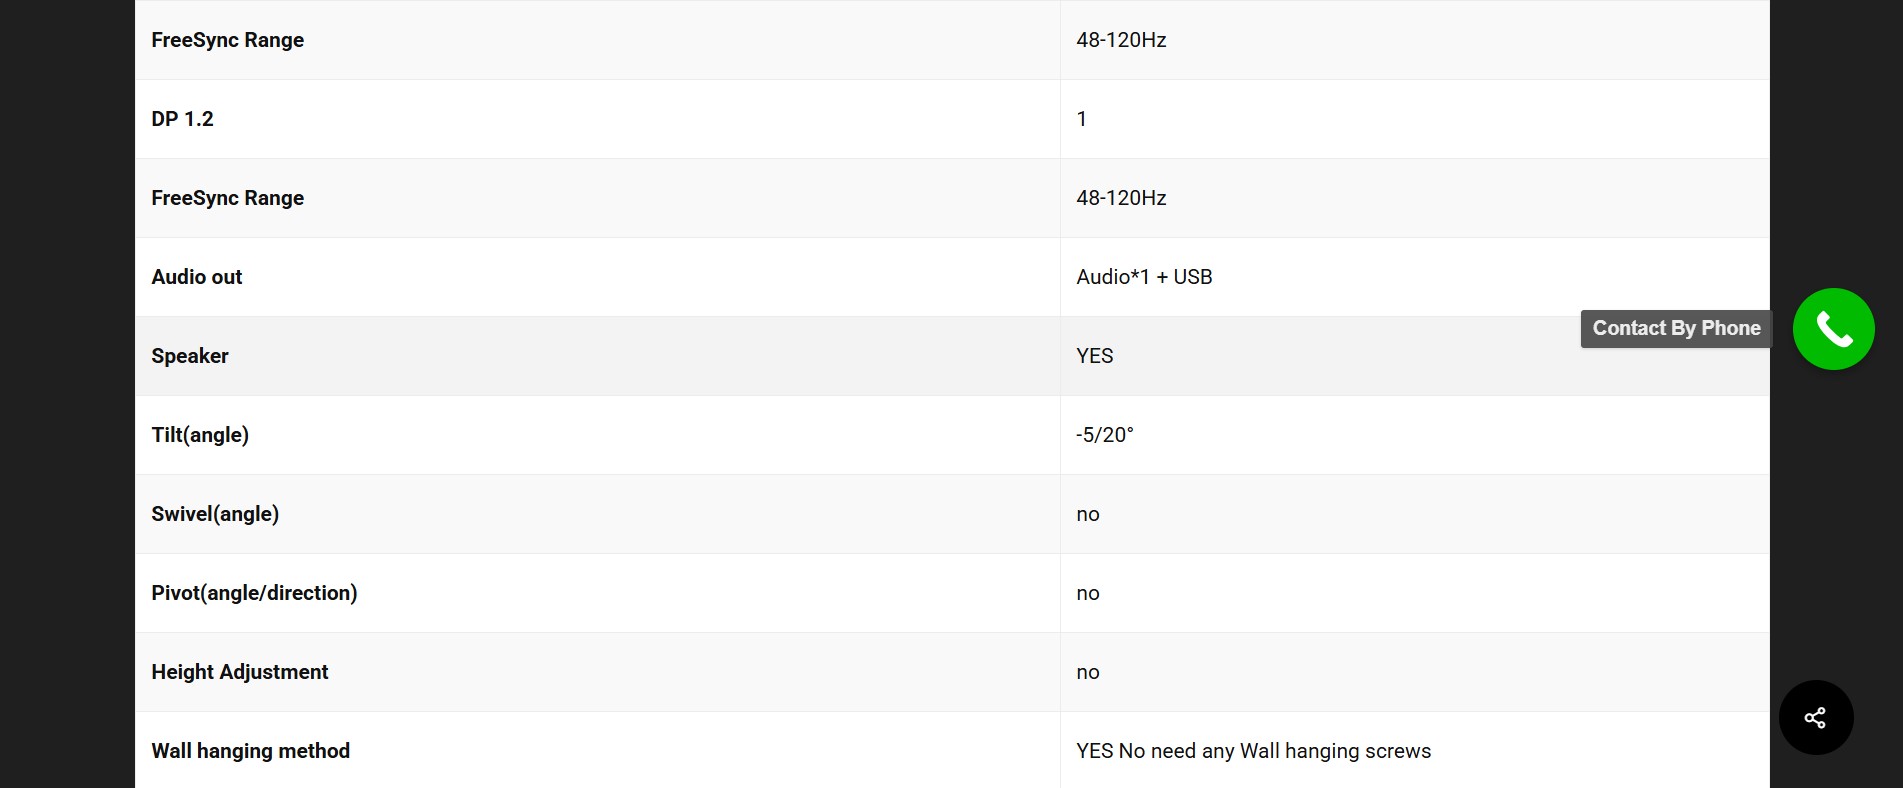Click the Contact By Phone label
1903x788 pixels.
[x=1676, y=328]
